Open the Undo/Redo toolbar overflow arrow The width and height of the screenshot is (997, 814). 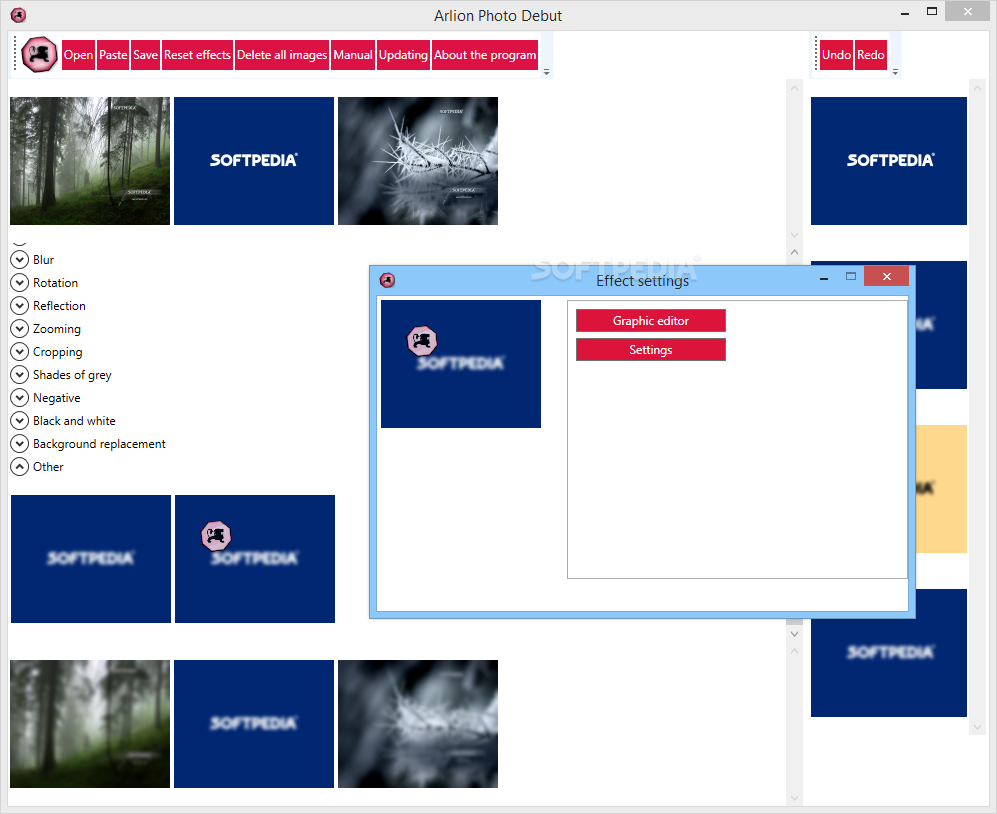[x=895, y=71]
